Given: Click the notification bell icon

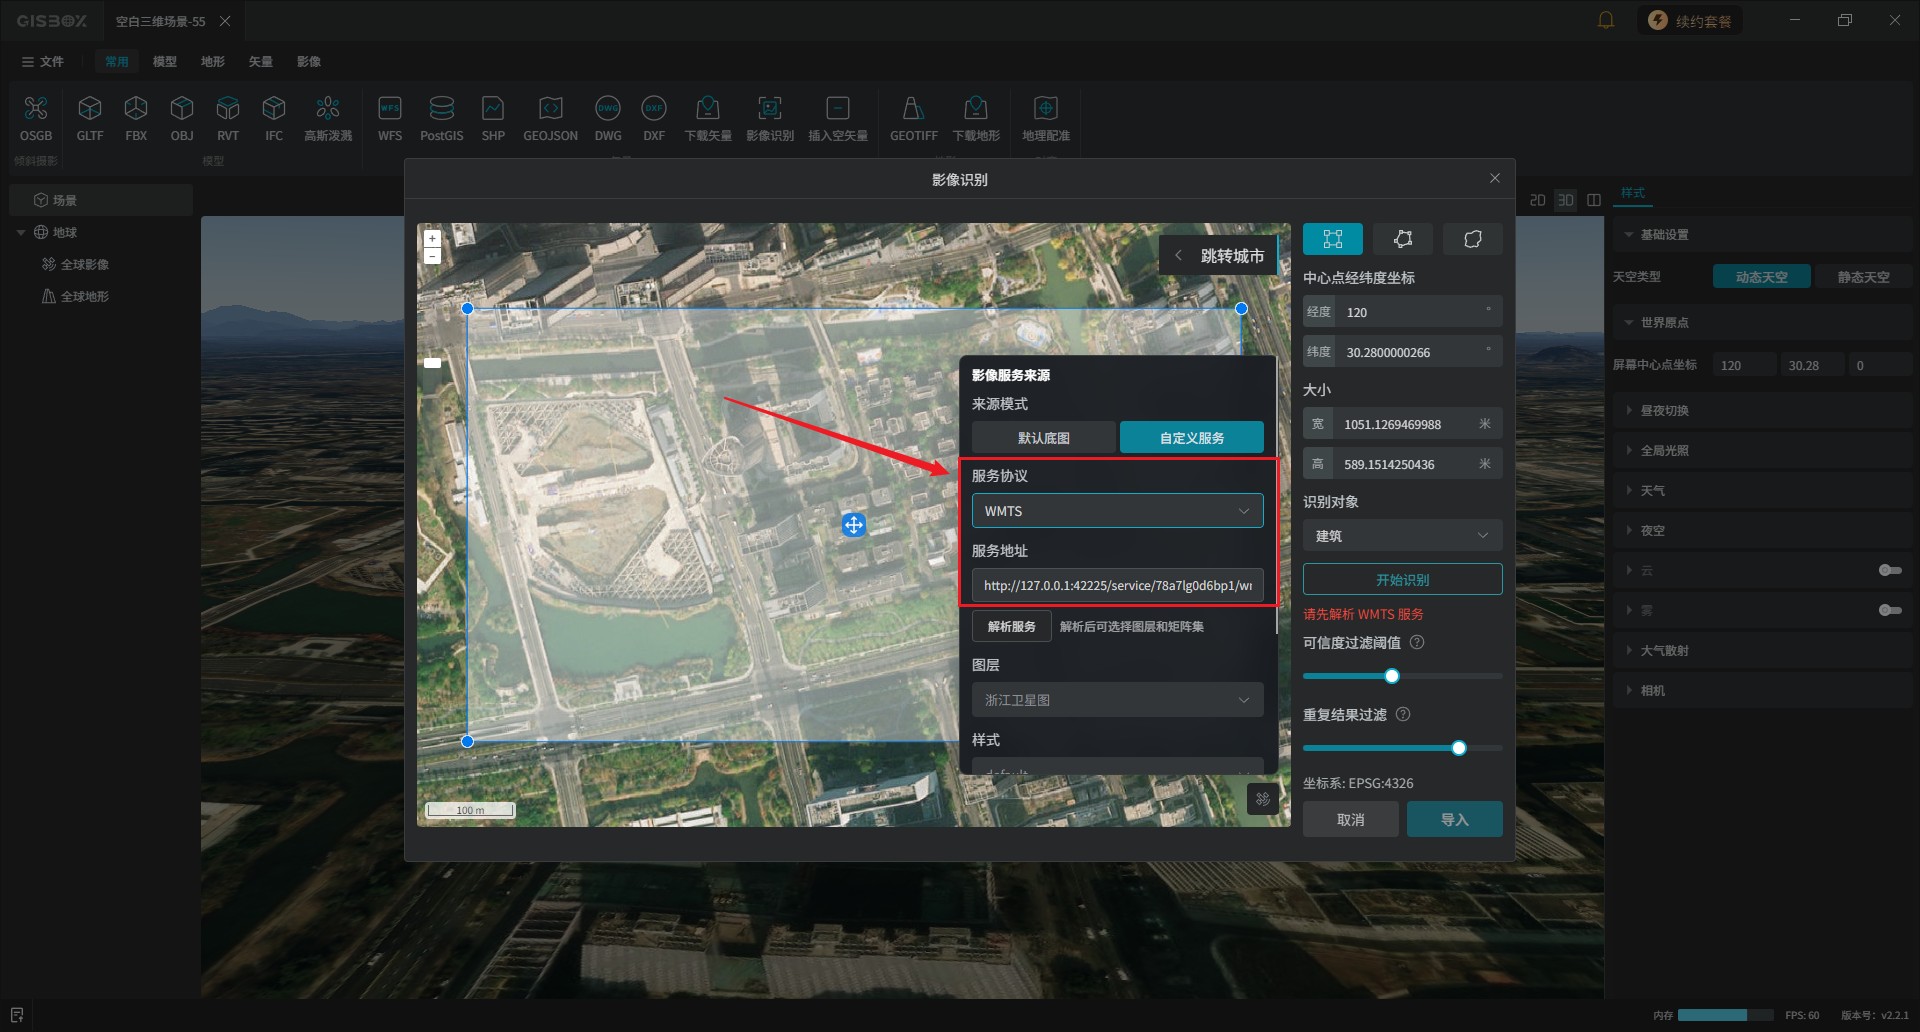Looking at the screenshot, I should 1606,20.
